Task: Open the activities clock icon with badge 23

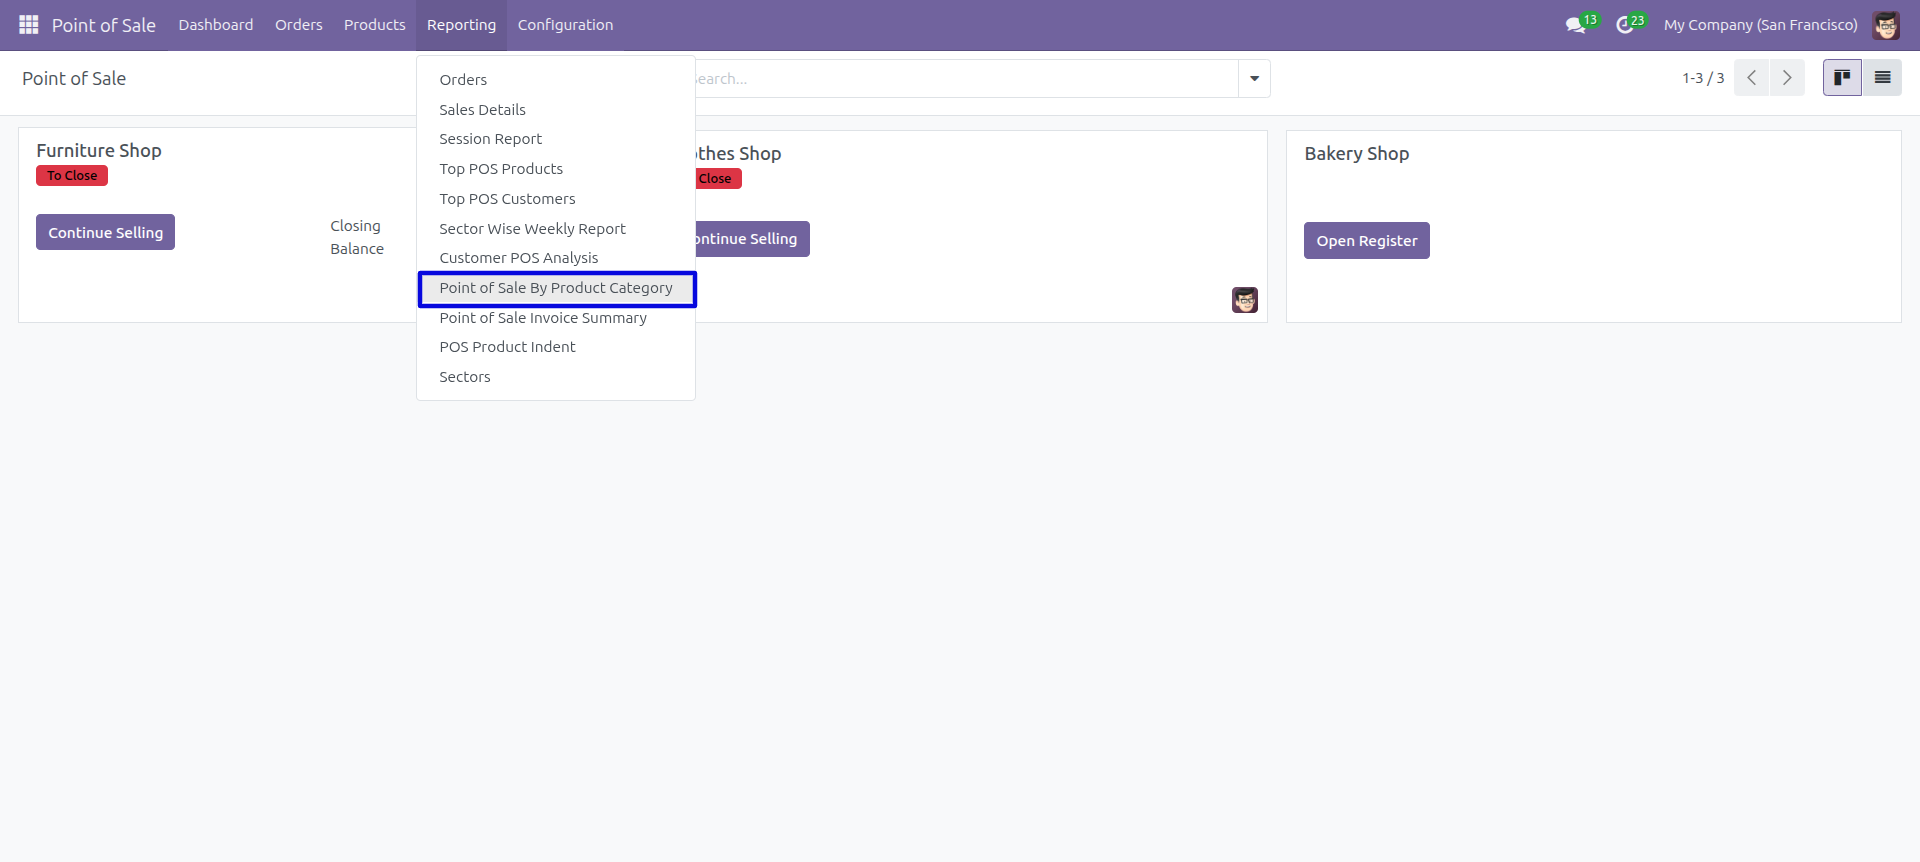Action: (1630, 24)
